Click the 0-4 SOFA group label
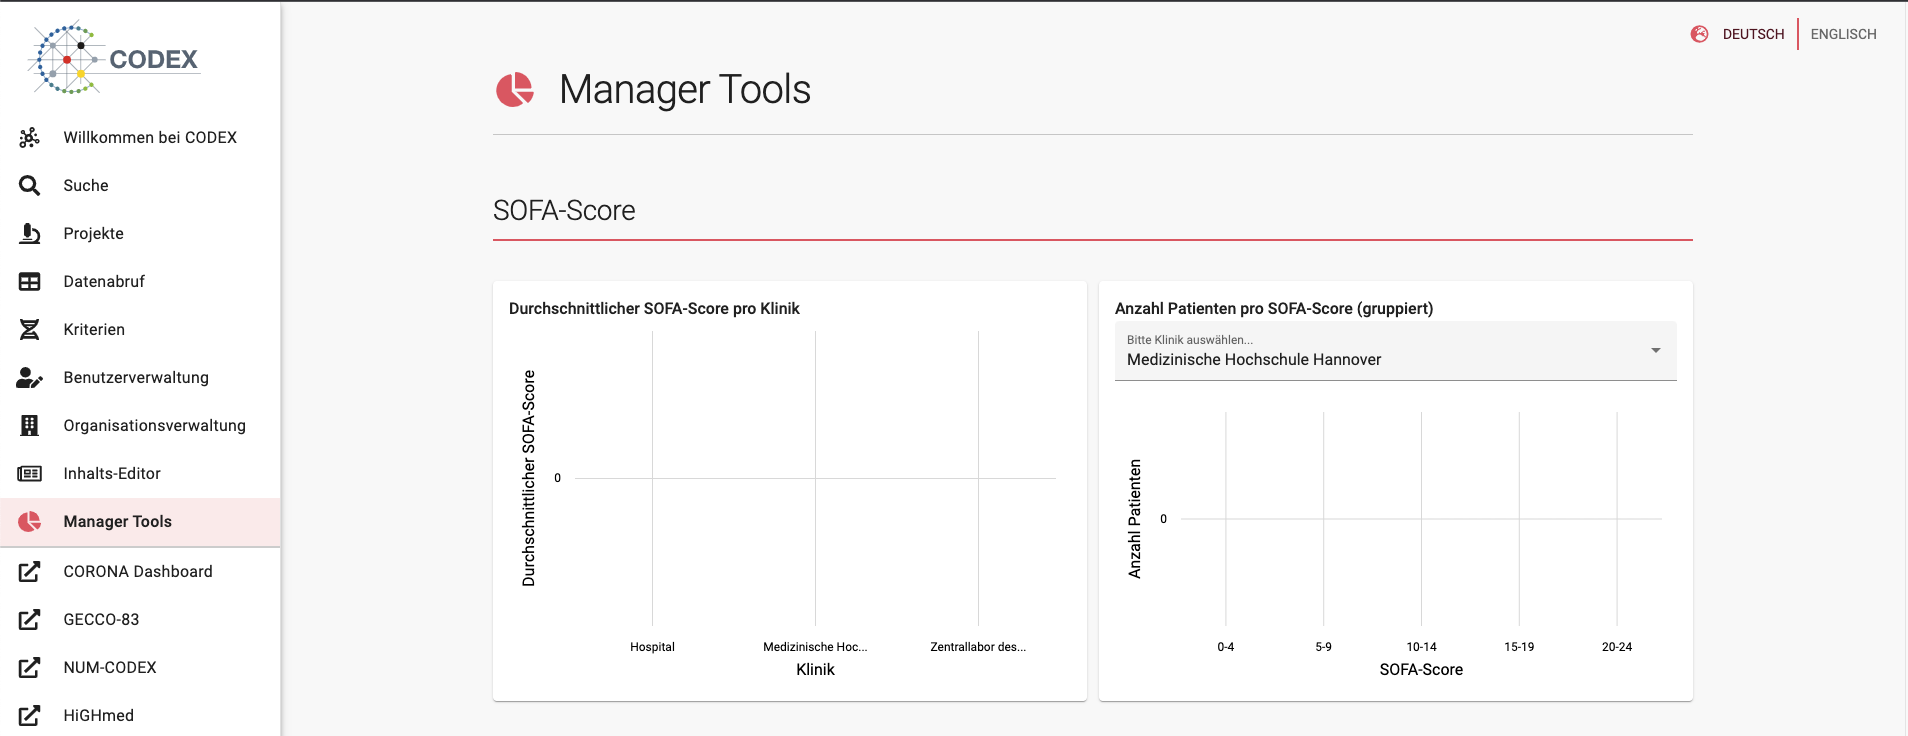 click(x=1226, y=647)
